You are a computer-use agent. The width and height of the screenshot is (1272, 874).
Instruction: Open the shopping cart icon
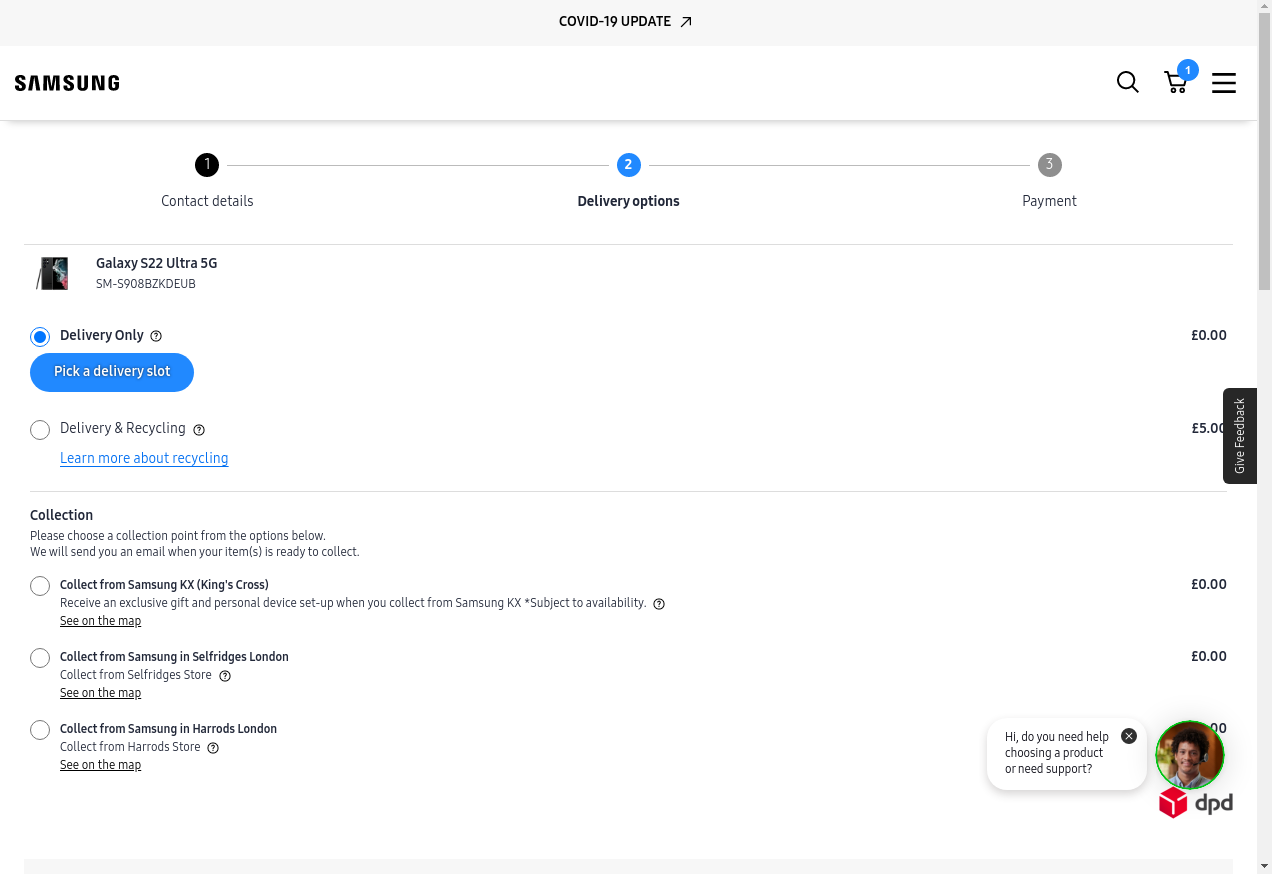(1176, 83)
